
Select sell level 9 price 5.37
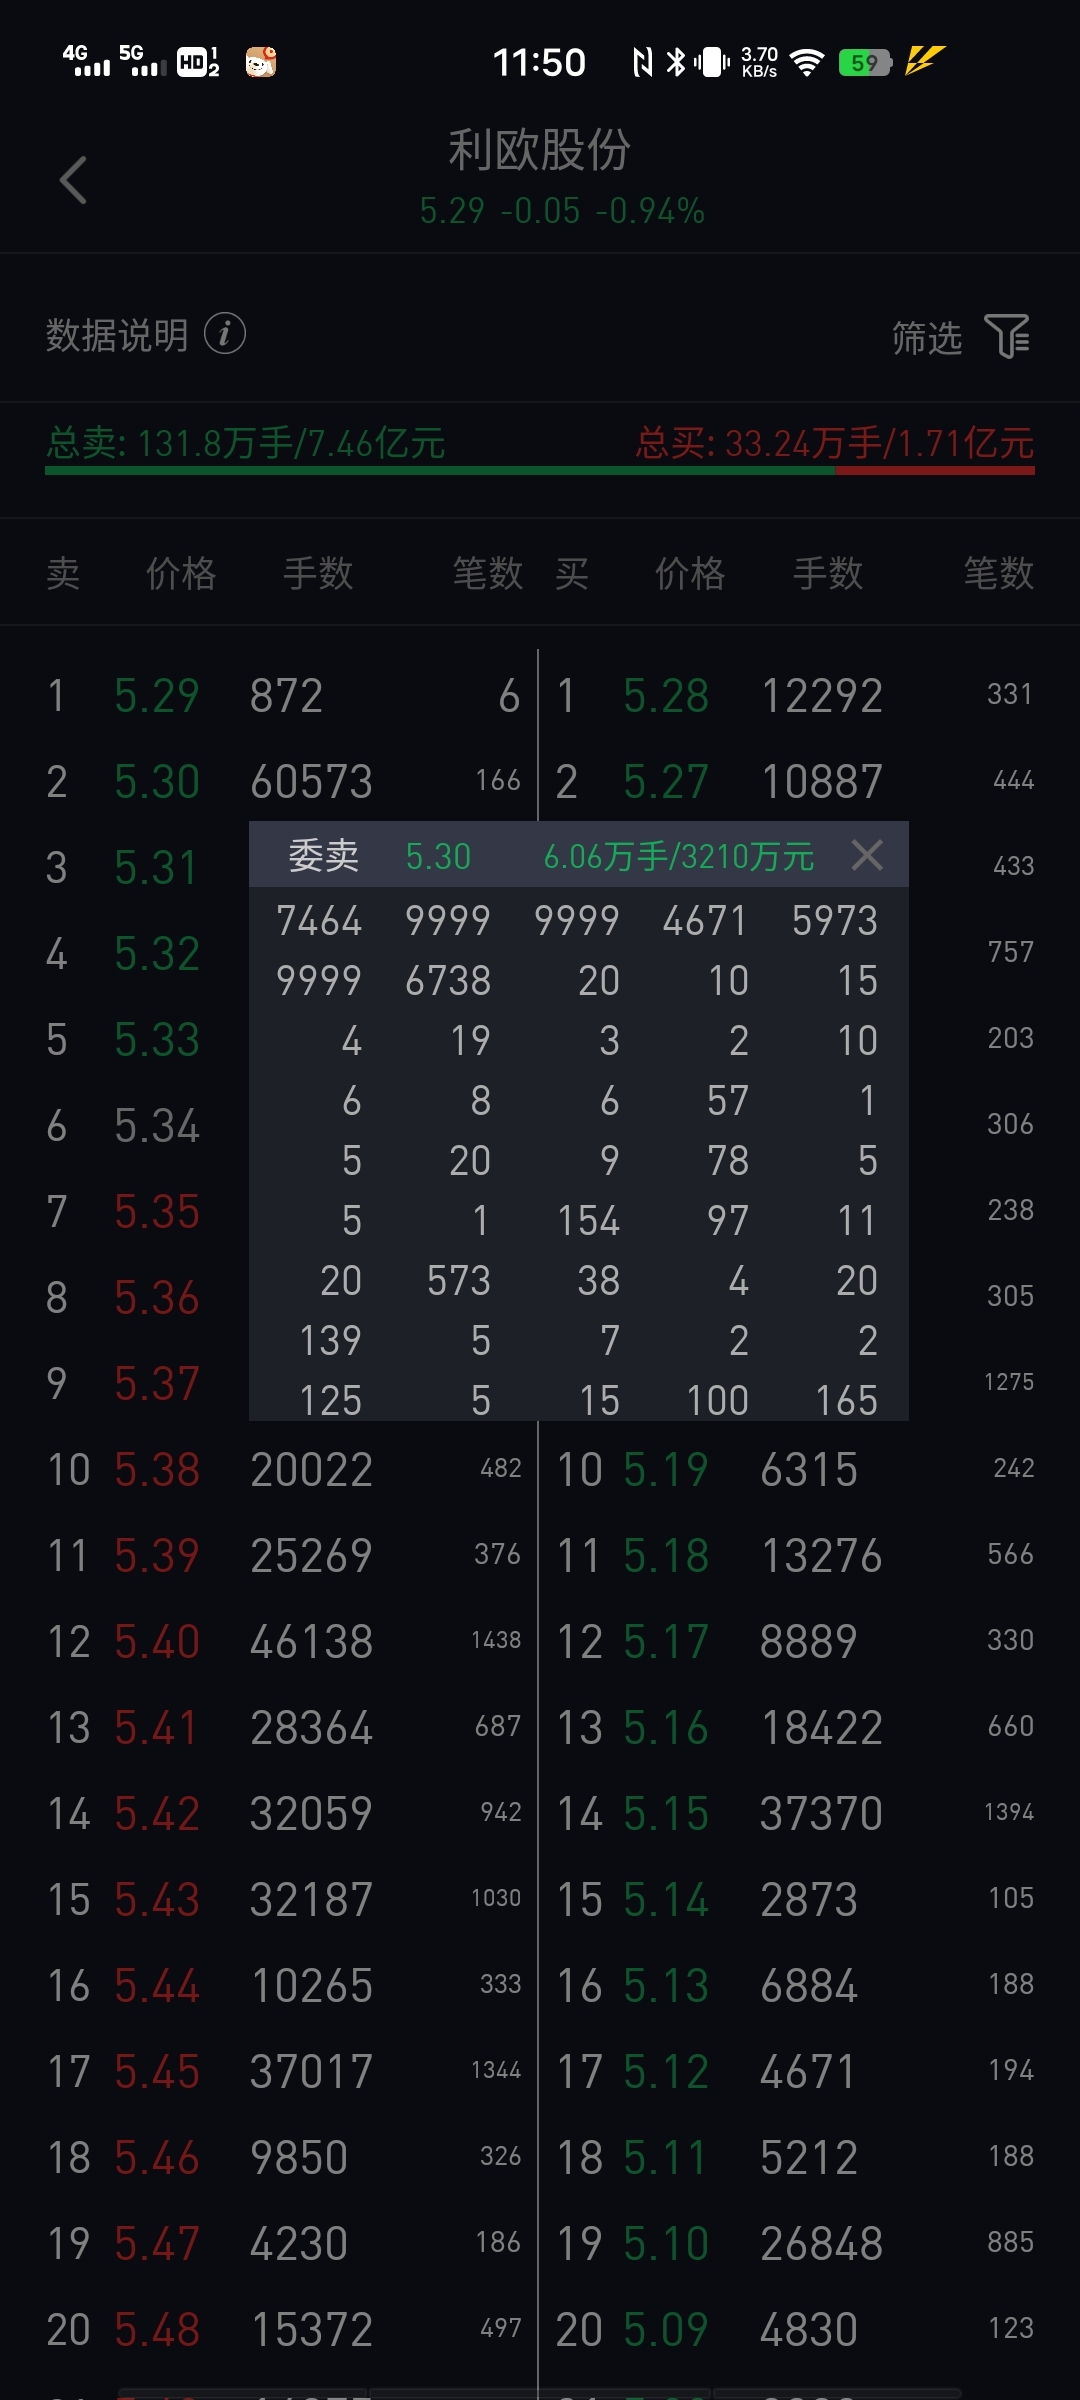pos(157,1384)
